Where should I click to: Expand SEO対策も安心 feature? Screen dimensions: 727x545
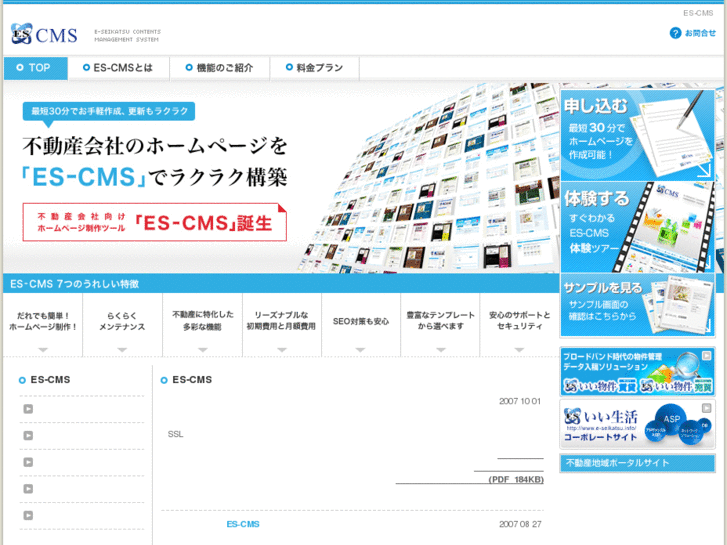pos(361,325)
